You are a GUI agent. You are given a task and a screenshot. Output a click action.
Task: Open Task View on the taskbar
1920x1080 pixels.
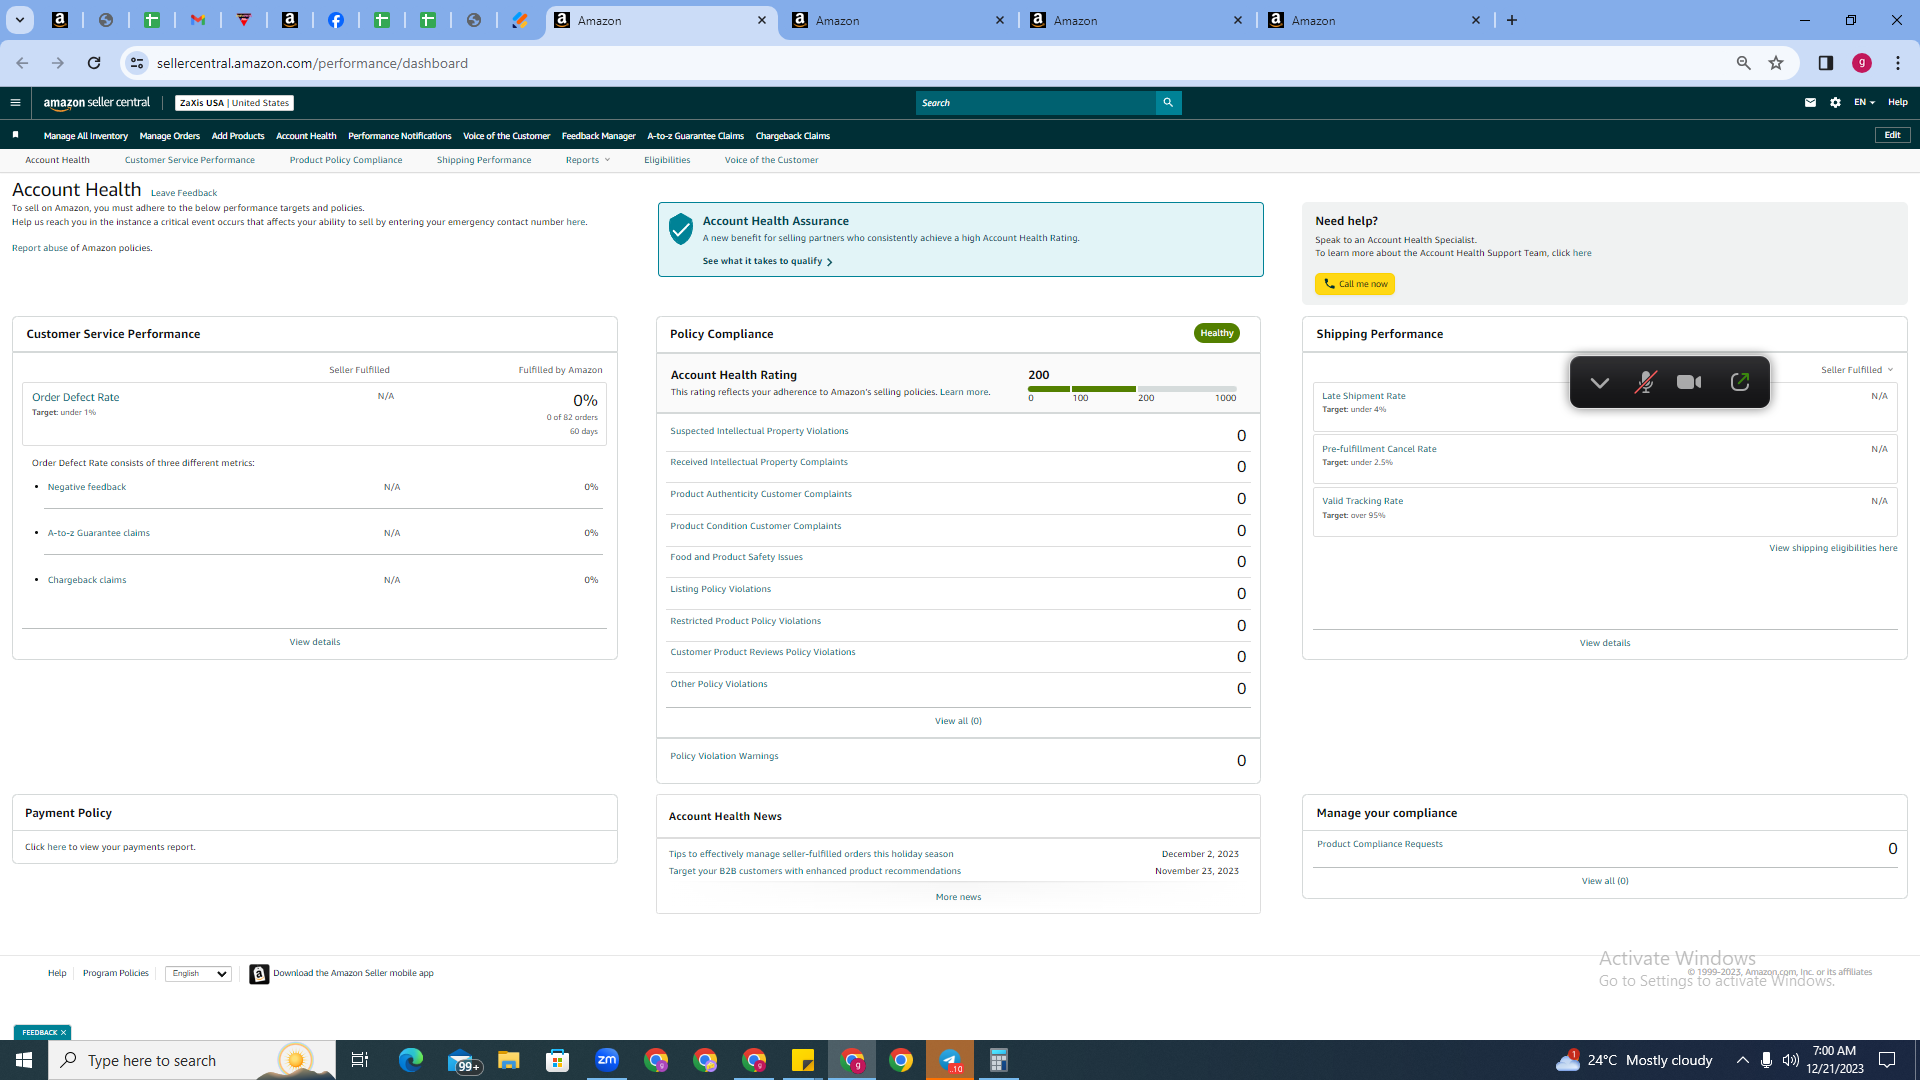tap(360, 1060)
